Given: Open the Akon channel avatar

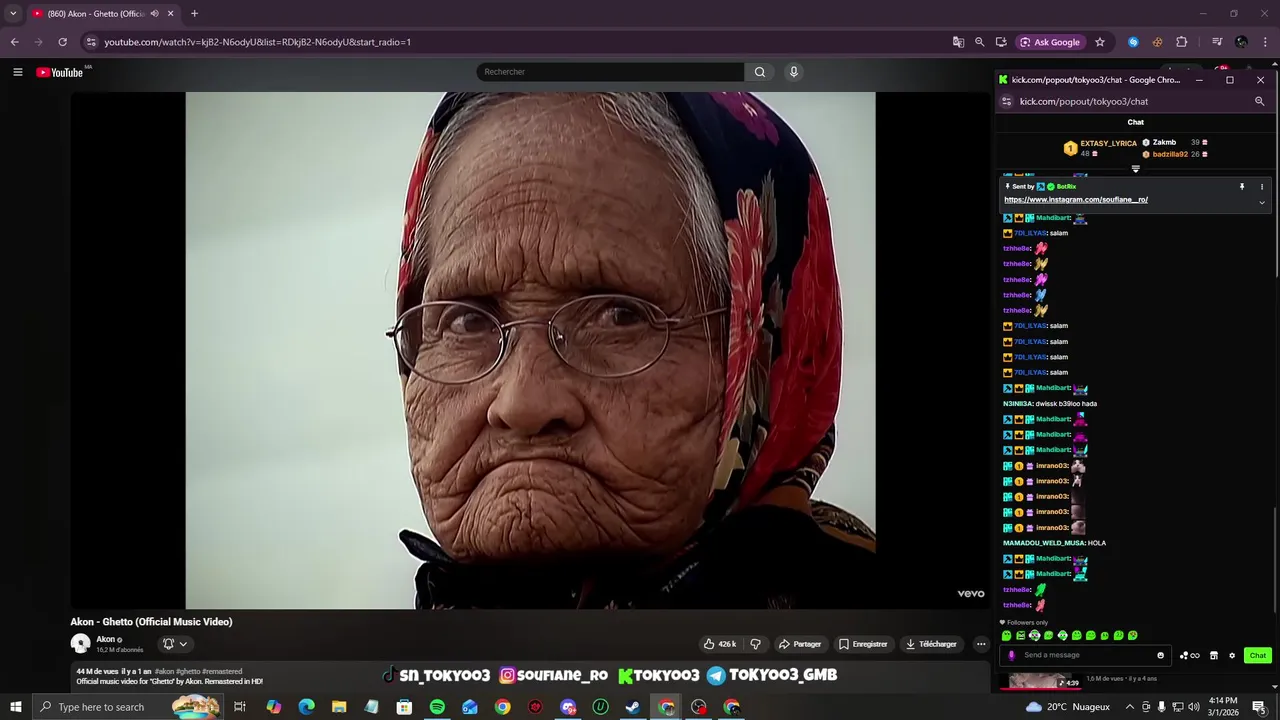Looking at the screenshot, I should (80, 644).
